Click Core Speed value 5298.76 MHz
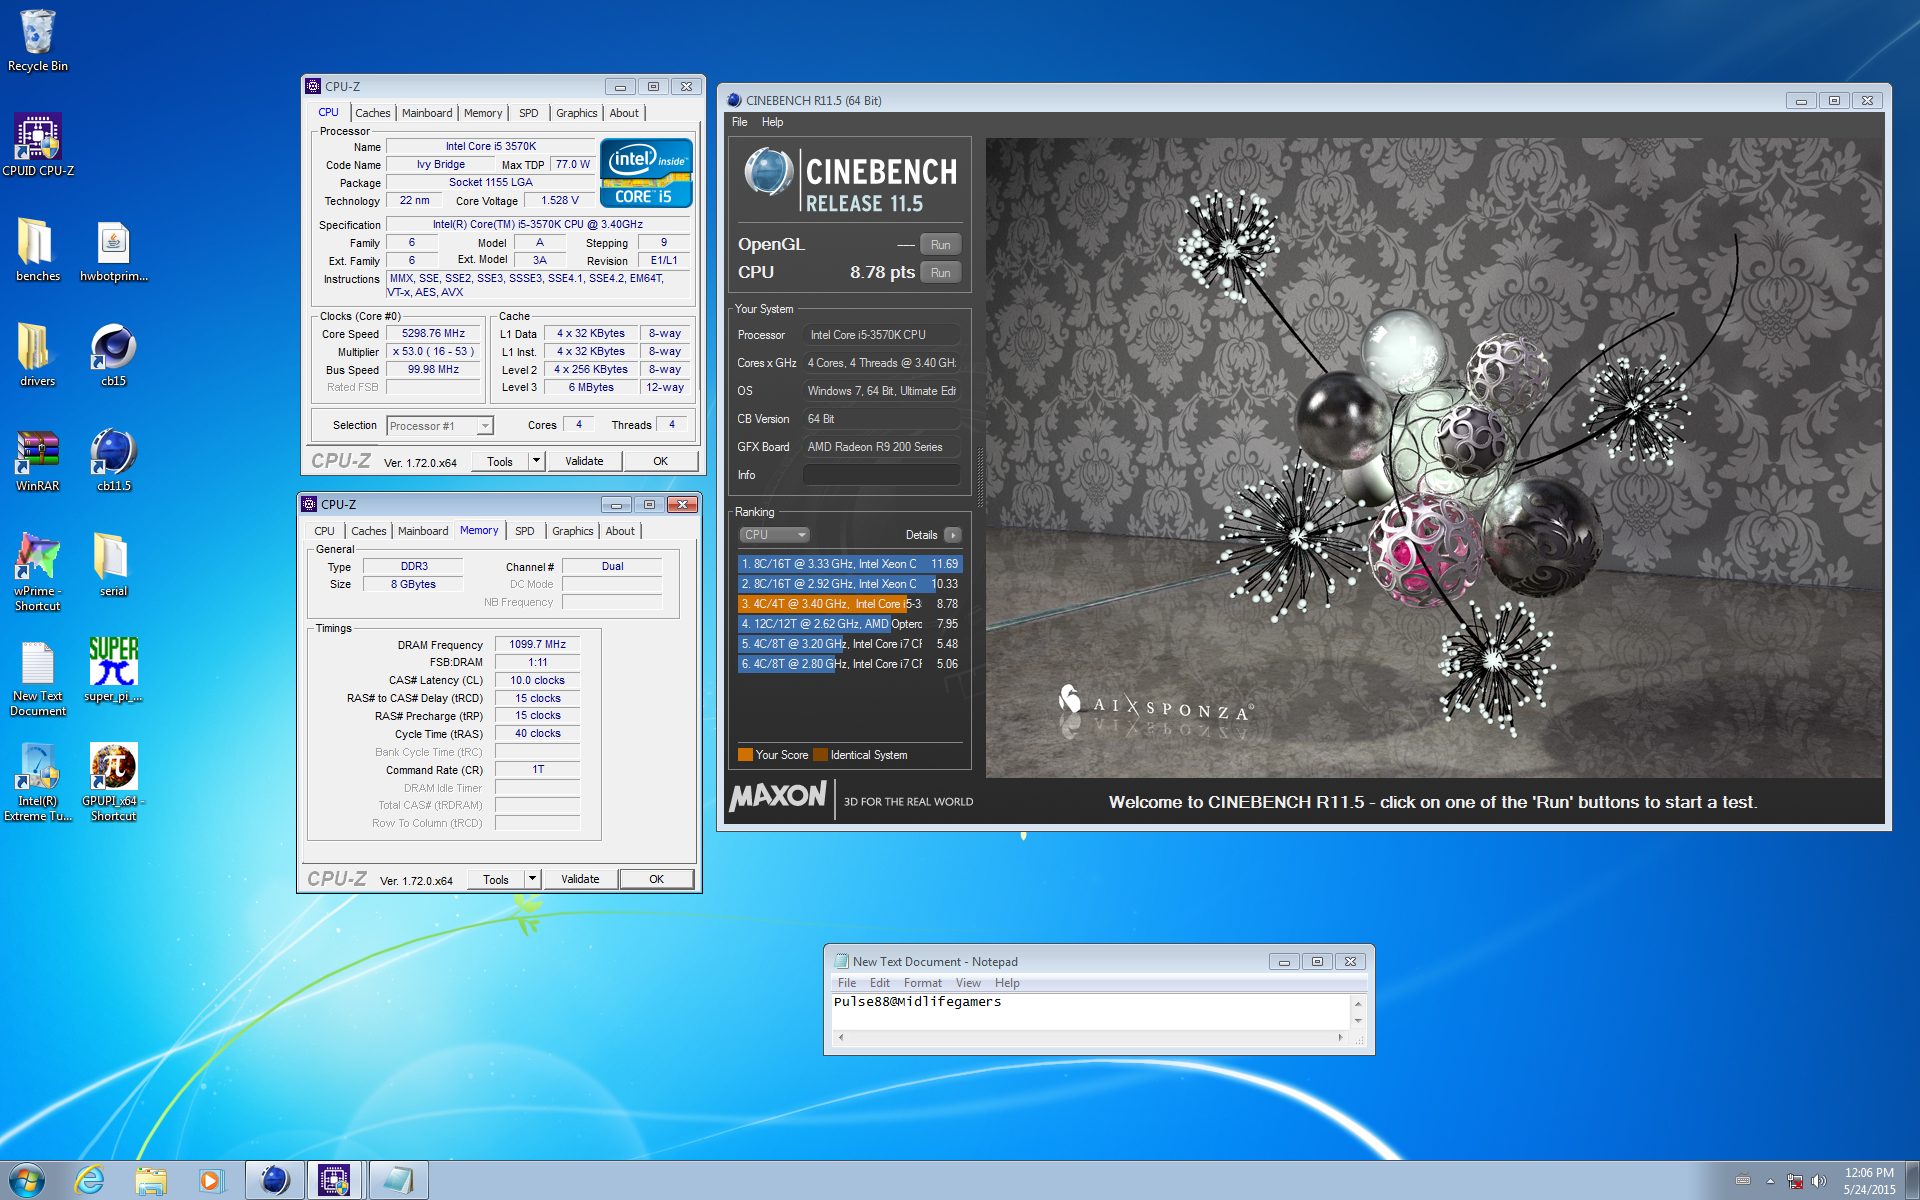The width and height of the screenshot is (1920, 1200). pos(433,334)
